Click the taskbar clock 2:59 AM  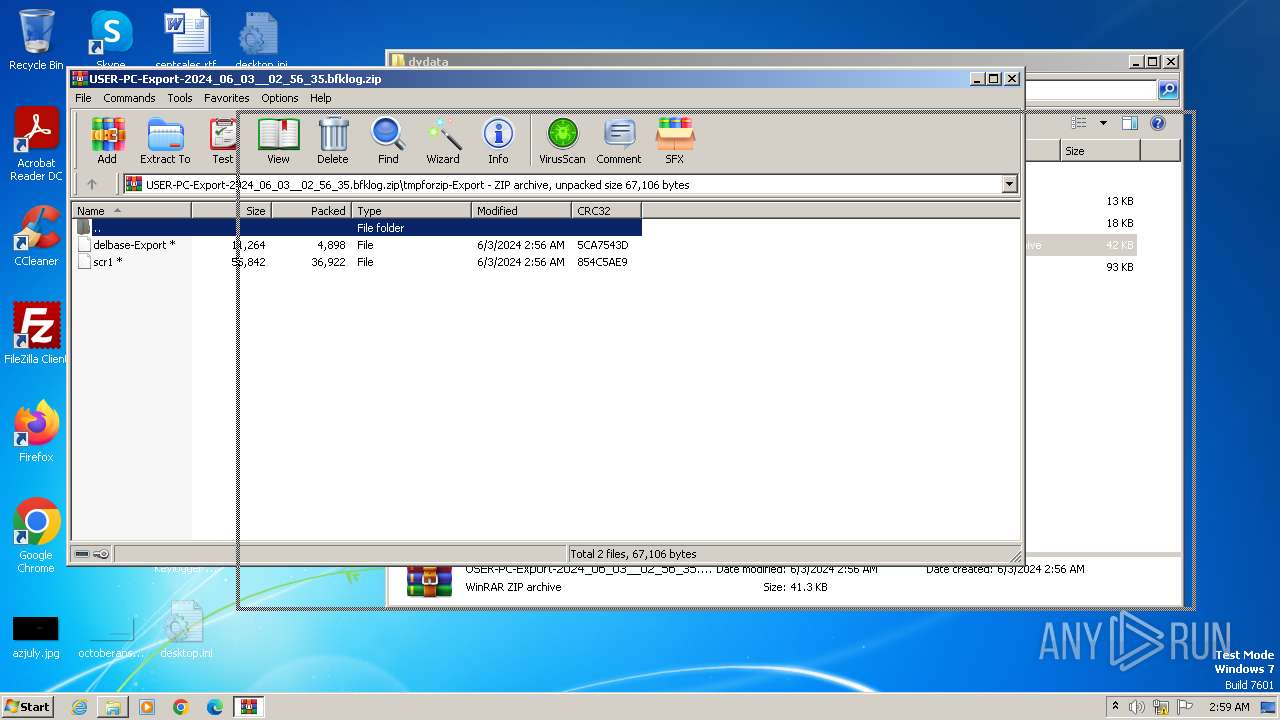pos(1229,707)
